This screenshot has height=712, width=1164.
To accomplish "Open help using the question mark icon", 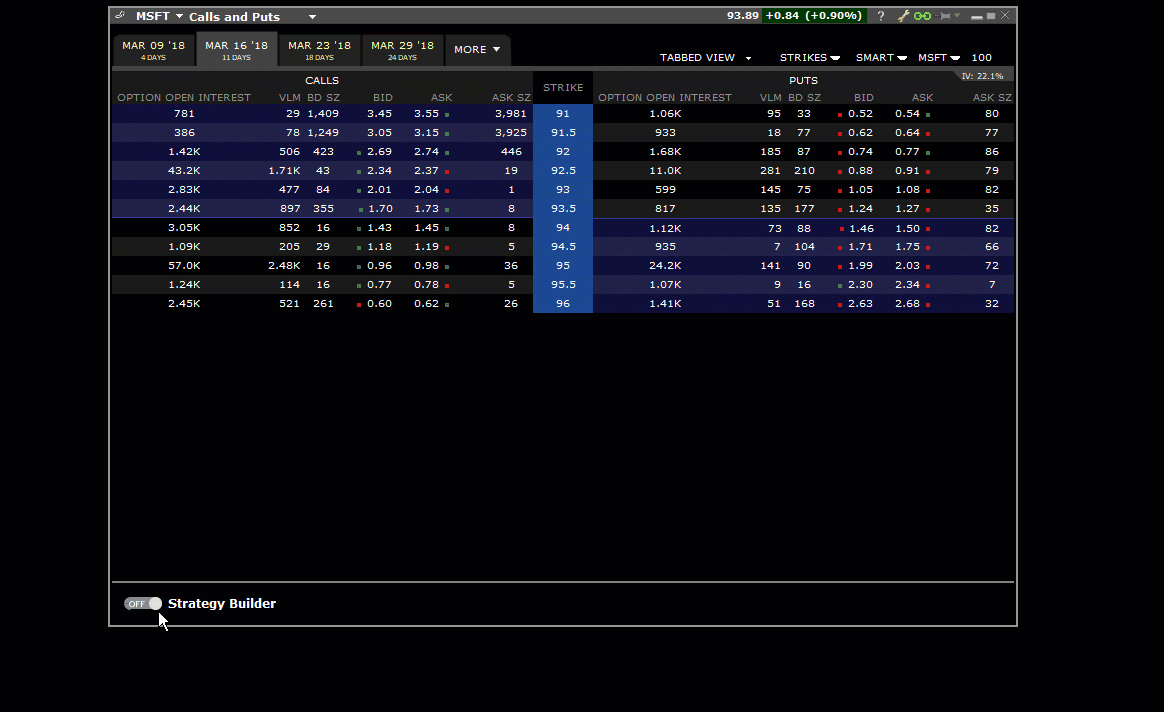I will 881,16.
